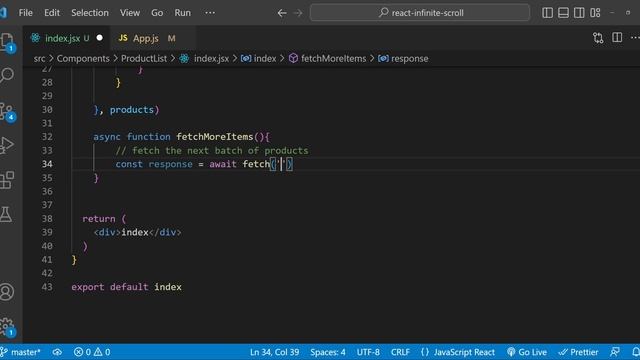Viewport: 640px width, 360px height.
Task: Open the Run menu
Action: pos(182,13)
